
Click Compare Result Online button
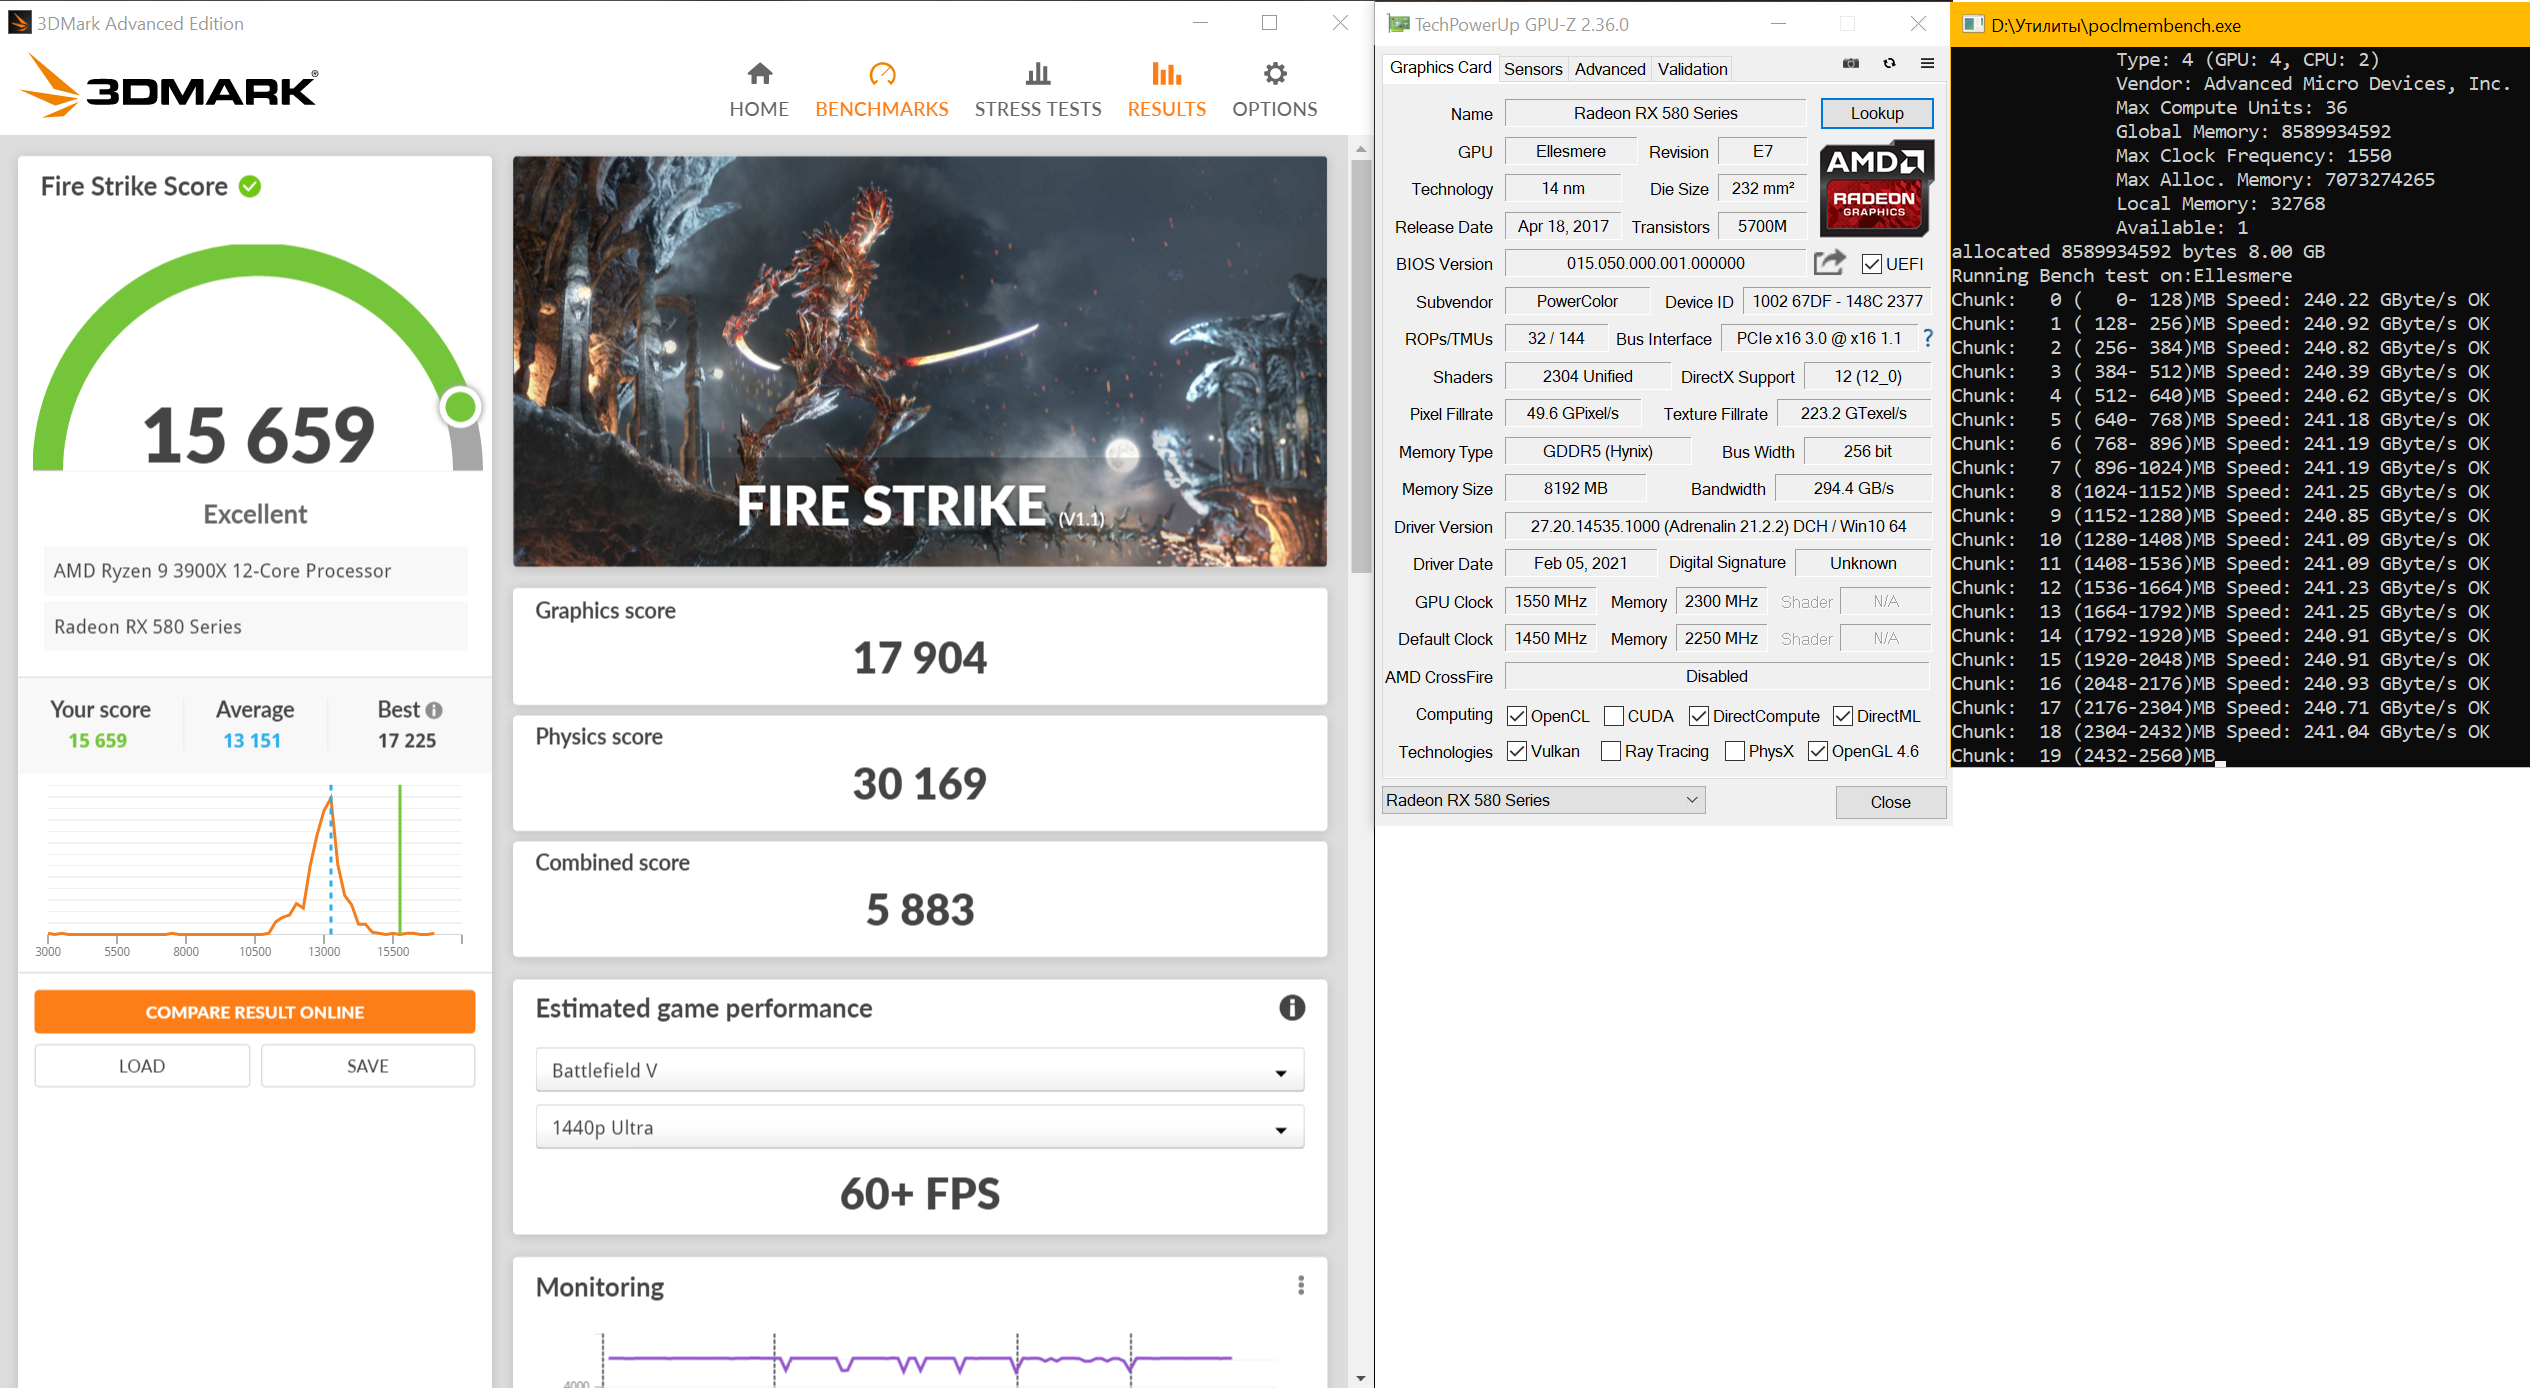[254, 1012]
